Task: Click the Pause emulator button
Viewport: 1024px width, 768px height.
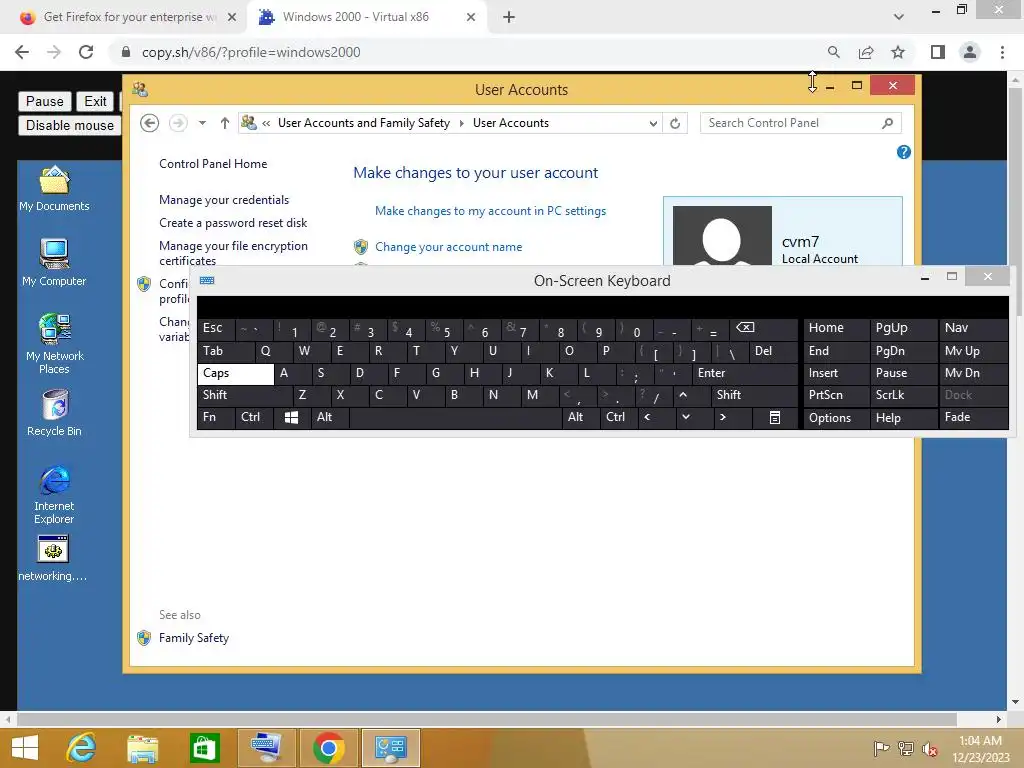Action: coord(44,101)
